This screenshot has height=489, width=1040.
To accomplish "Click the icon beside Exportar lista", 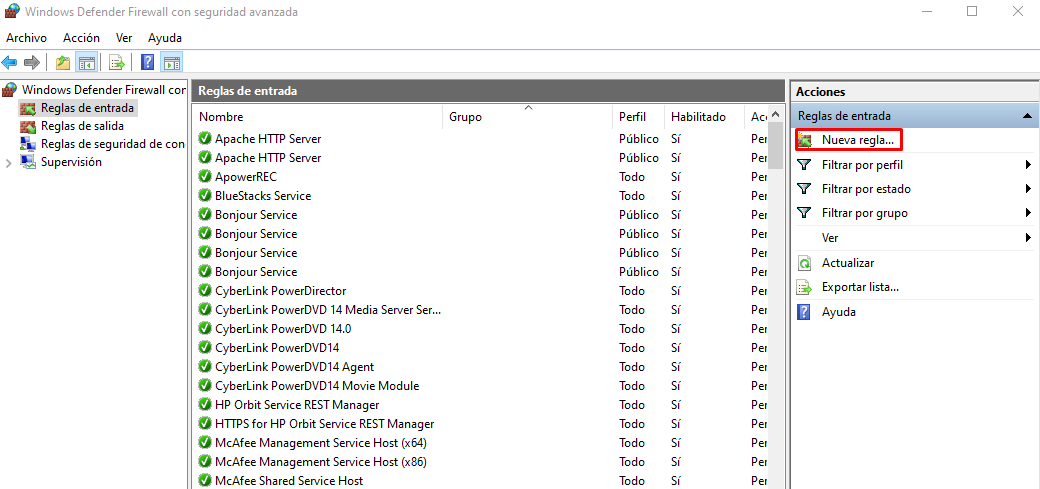I will click(805, 287).
